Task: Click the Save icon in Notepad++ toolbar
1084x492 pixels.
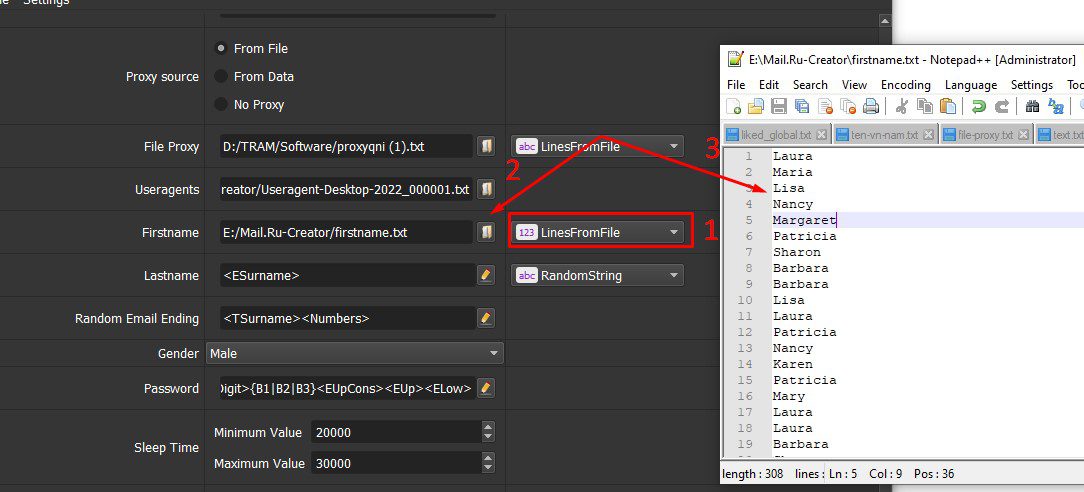Action: (x=779, y=106)
